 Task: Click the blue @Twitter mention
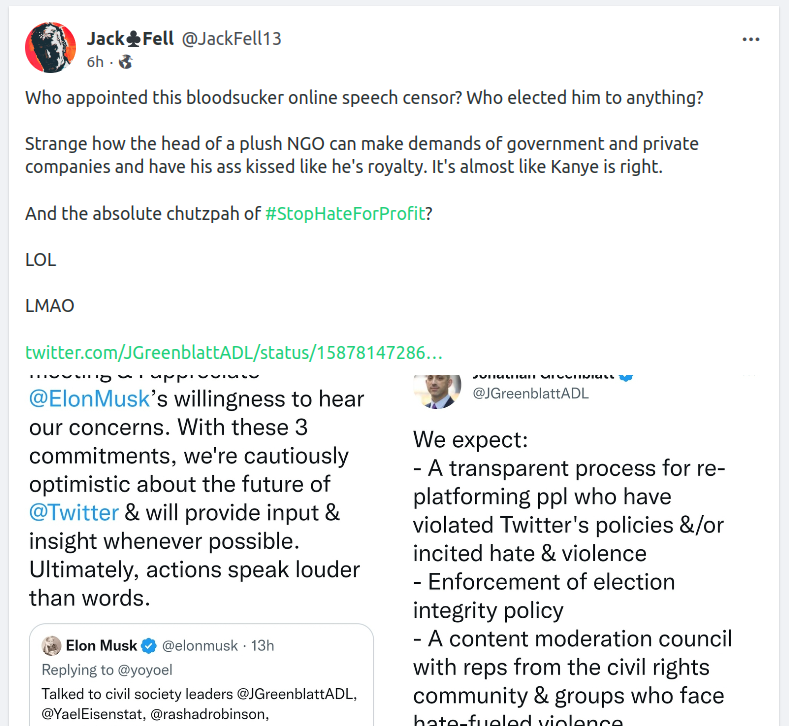74,513
